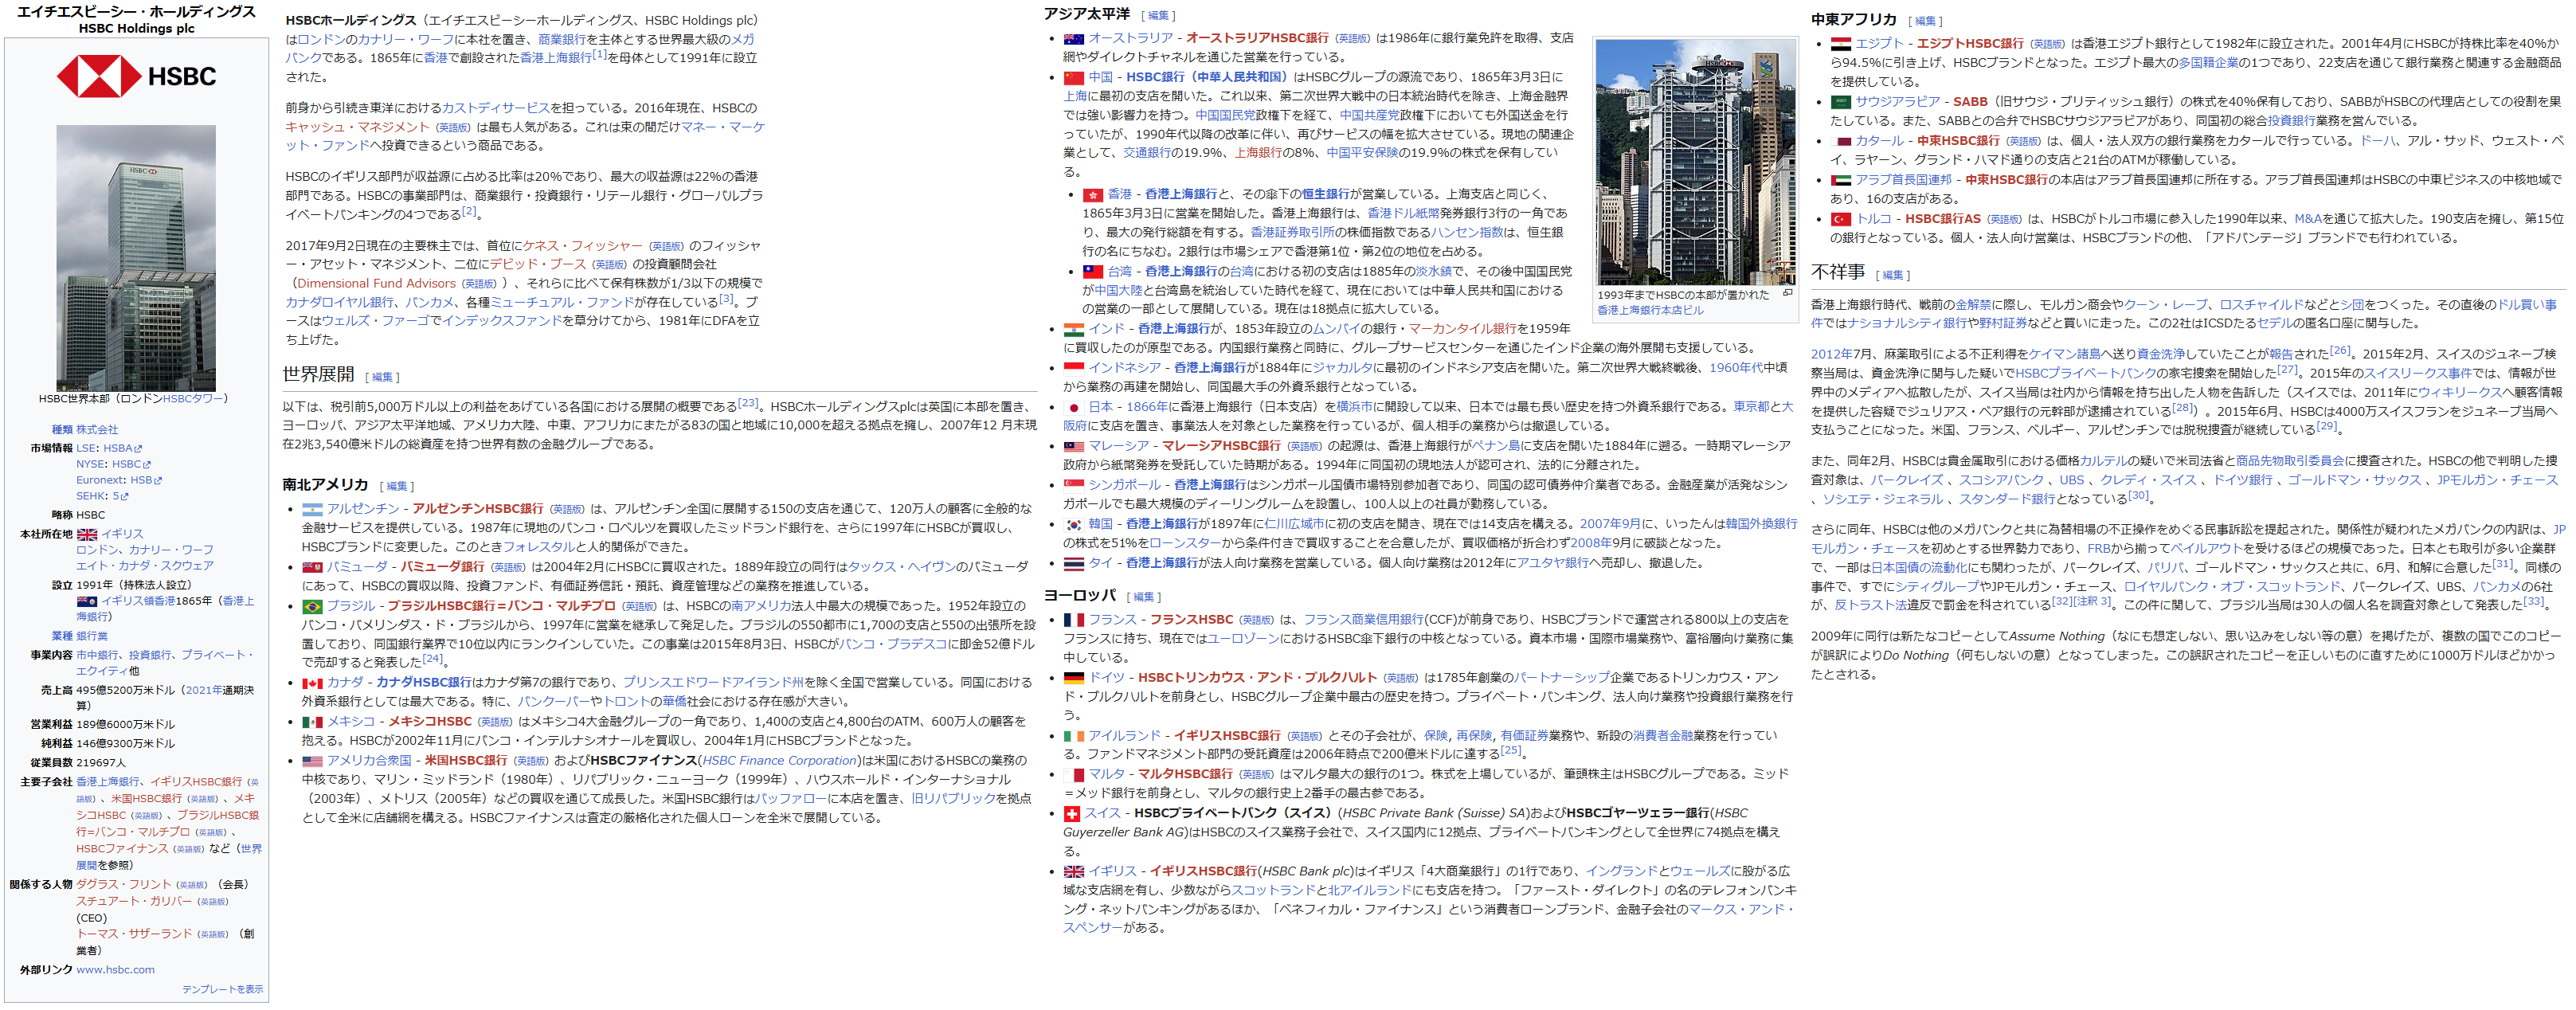2576x1010 pixels.
Task: Open the マルタHSBC銀行 link
Action: 1185,775
